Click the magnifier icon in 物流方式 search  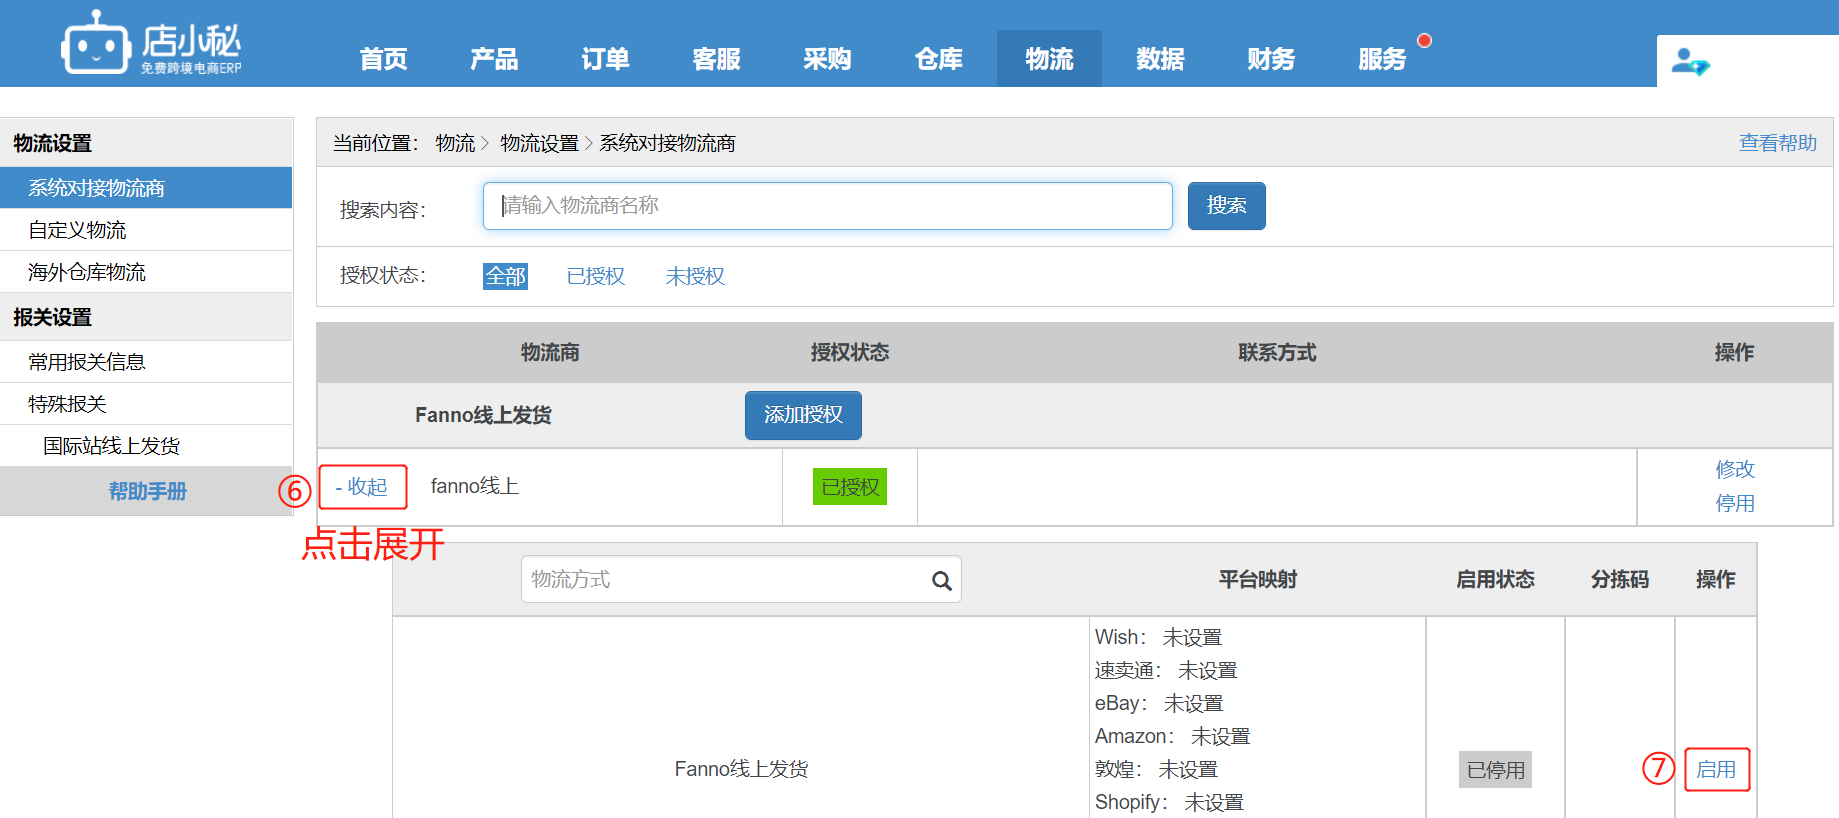pos(941,580)
